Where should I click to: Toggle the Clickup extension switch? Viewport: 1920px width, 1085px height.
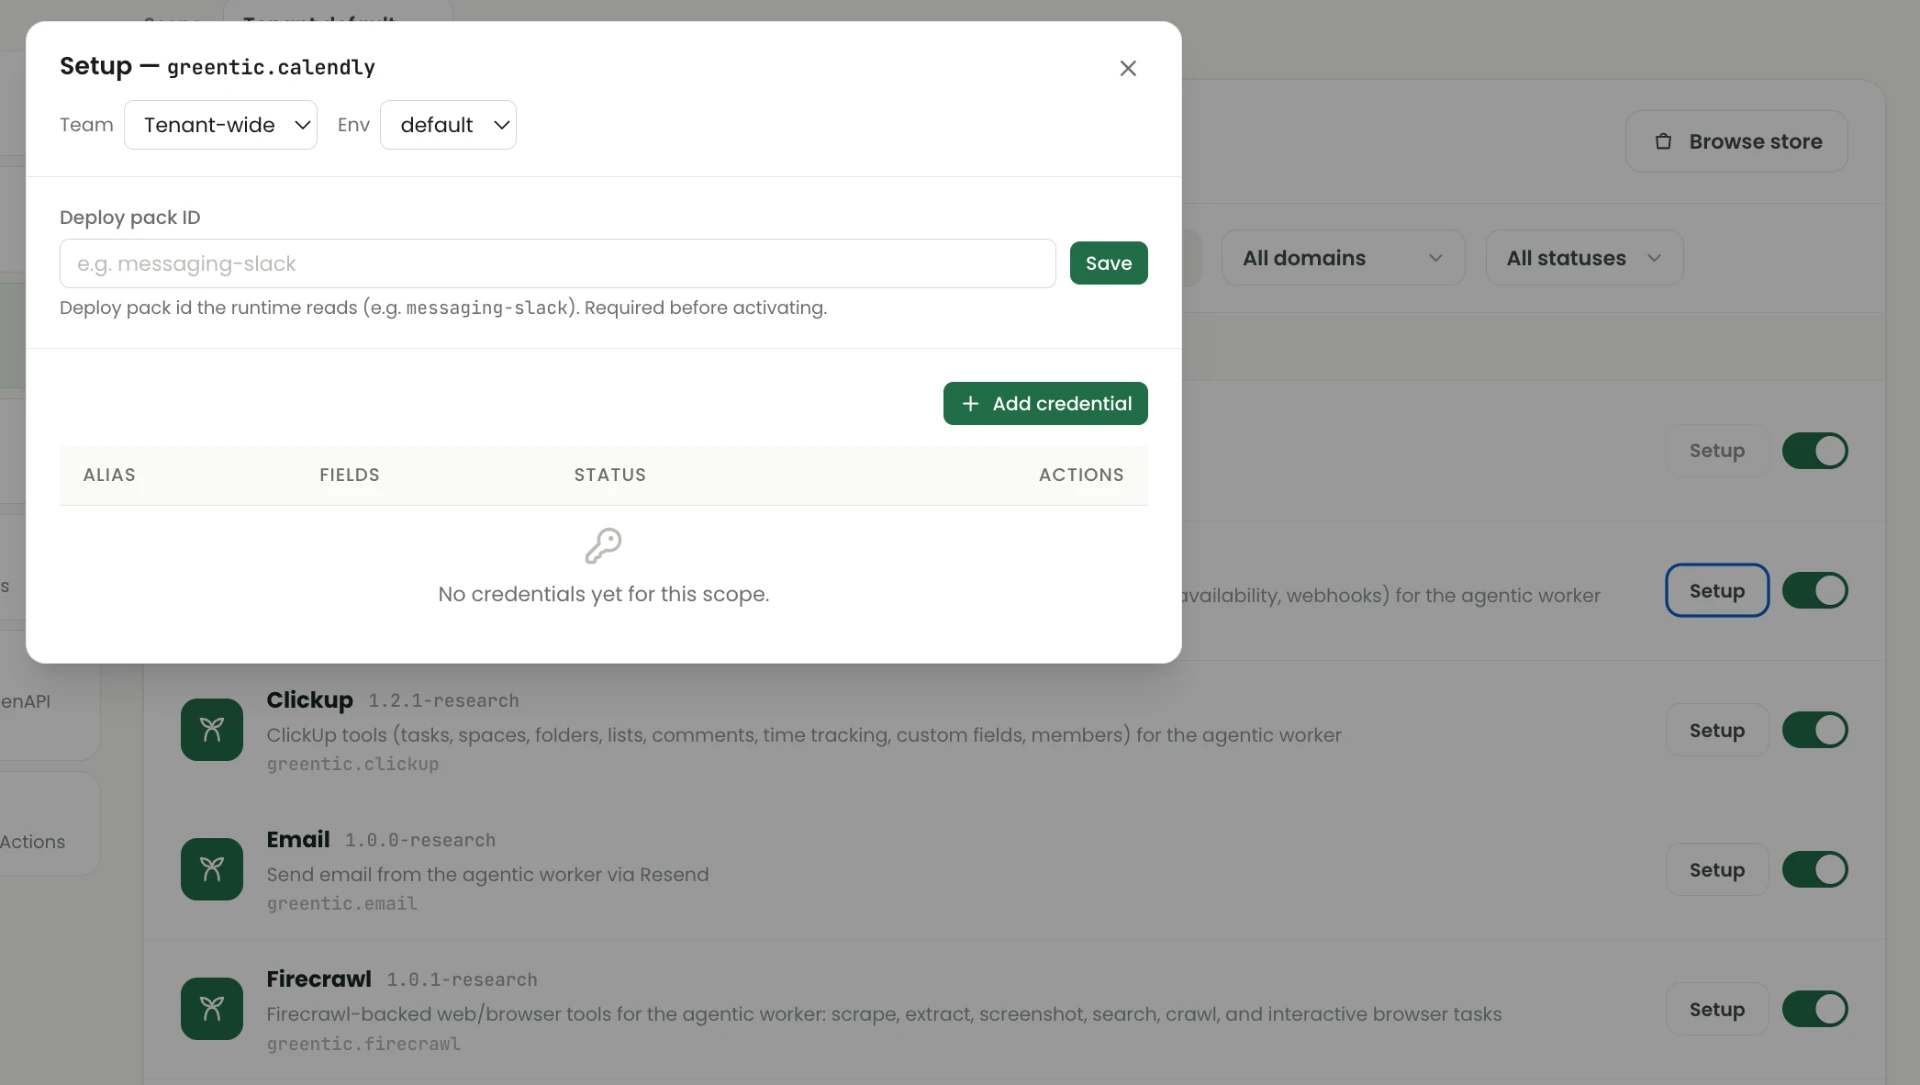1815,731
